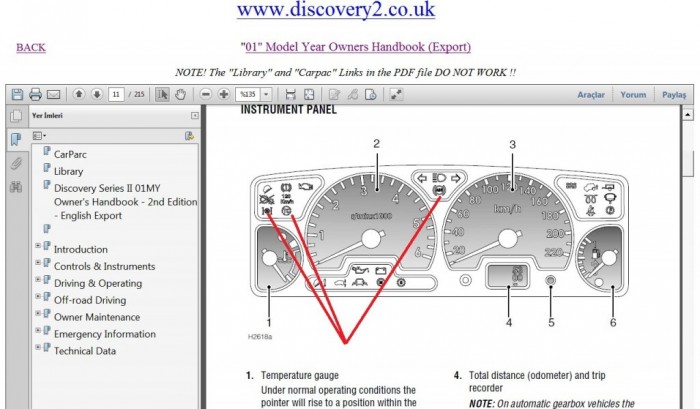Zoom in with the plus button
This screenshot has height=409, width=700.
pos(224,94)
